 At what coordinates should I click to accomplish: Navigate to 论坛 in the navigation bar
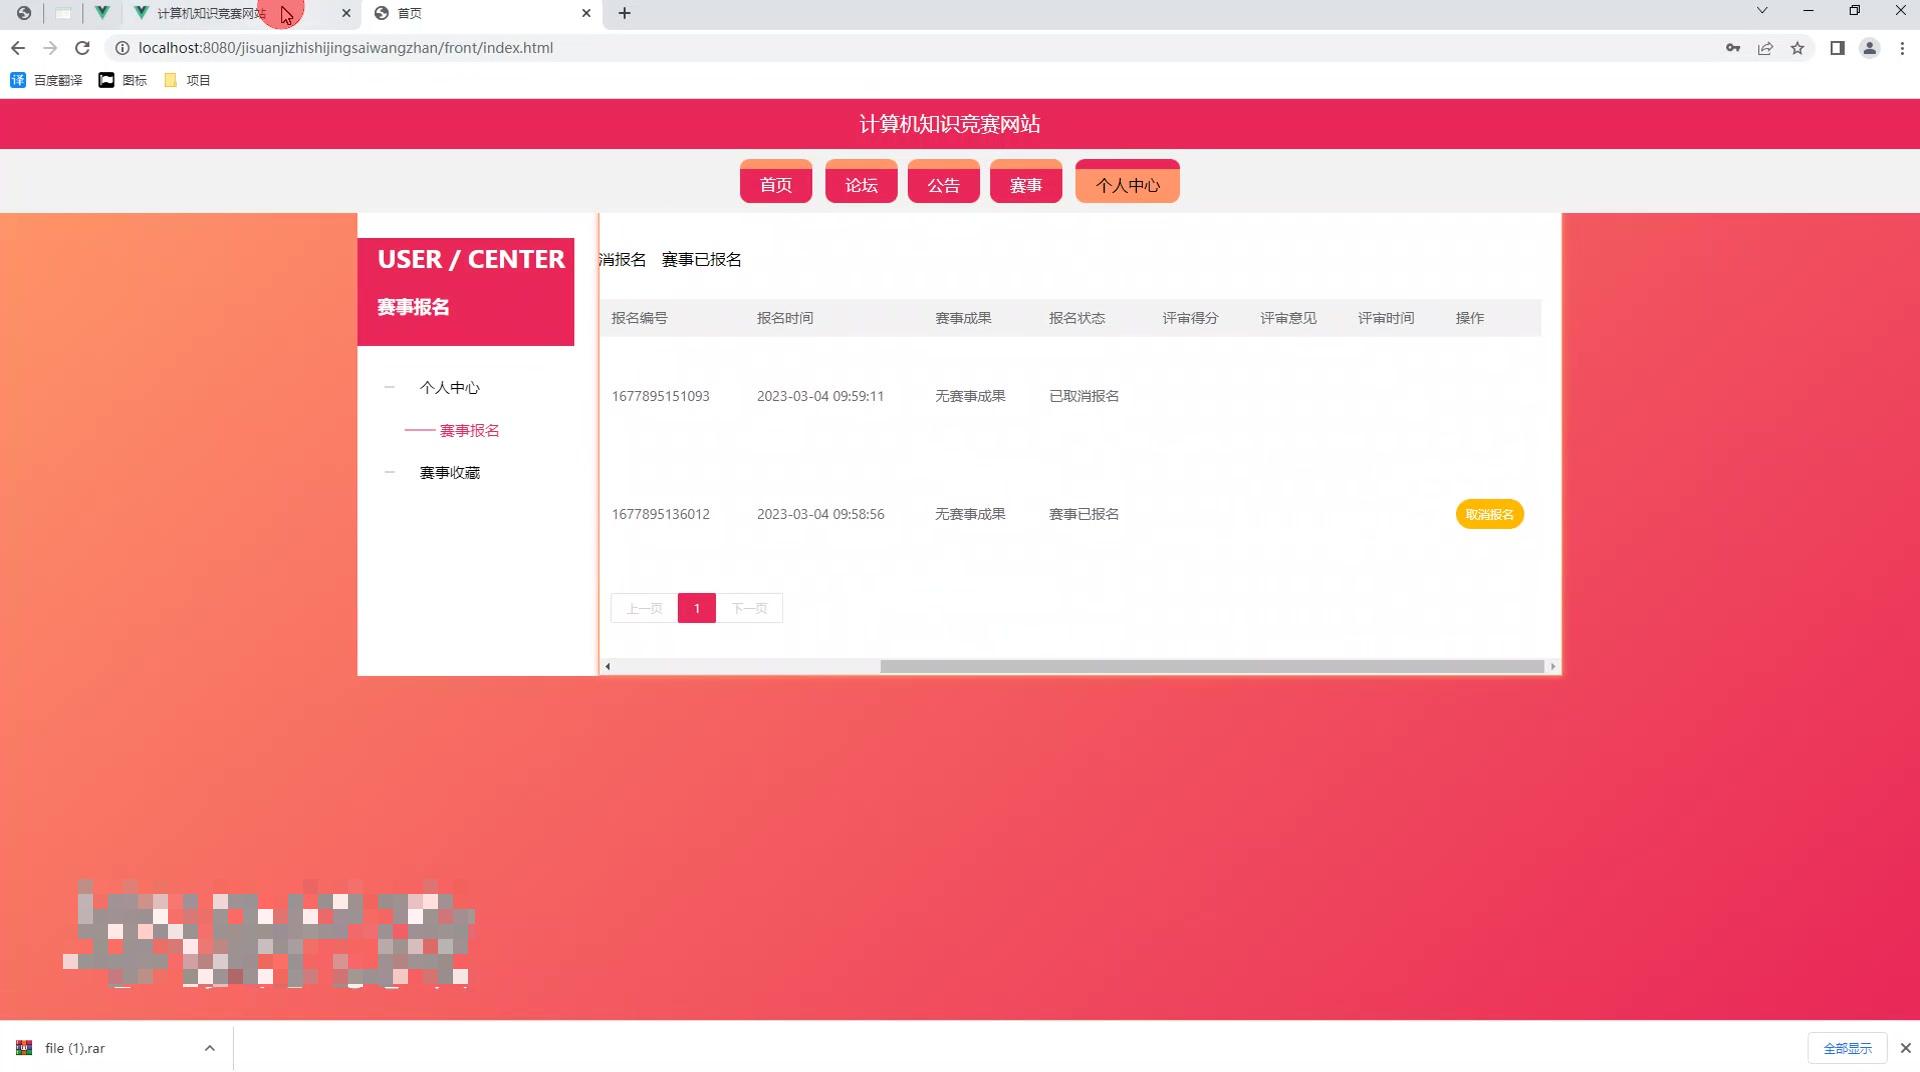coord(860,183)
